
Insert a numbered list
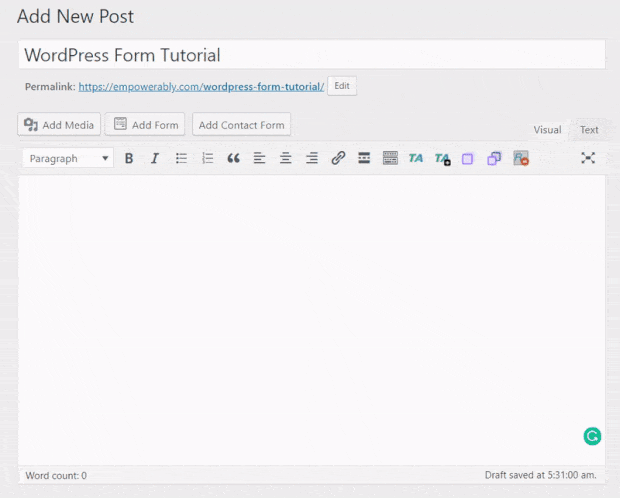207,159
